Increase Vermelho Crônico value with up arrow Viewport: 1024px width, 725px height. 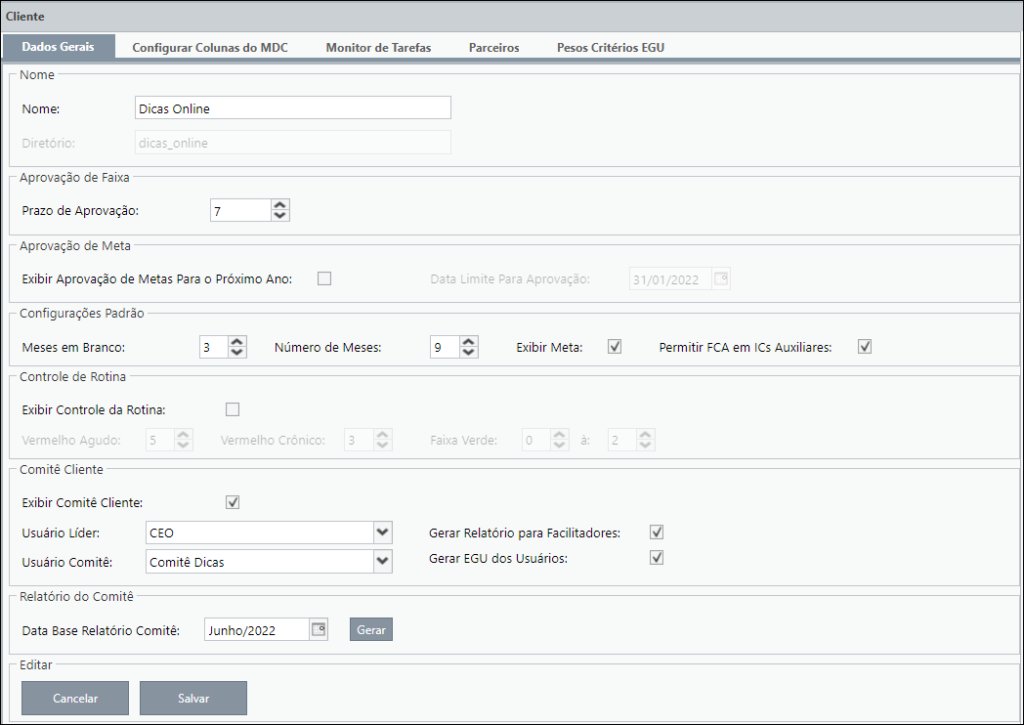click(x=383, y=434)
